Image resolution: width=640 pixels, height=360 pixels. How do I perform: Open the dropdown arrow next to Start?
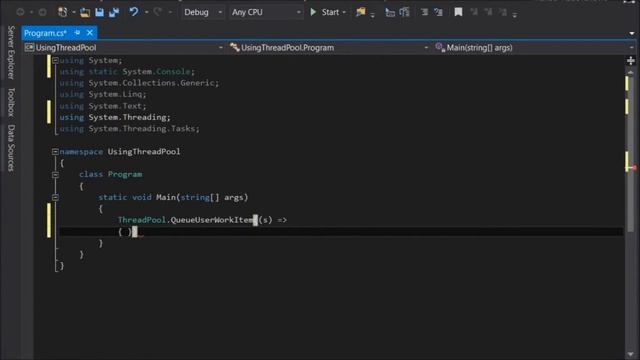point(344,13)
